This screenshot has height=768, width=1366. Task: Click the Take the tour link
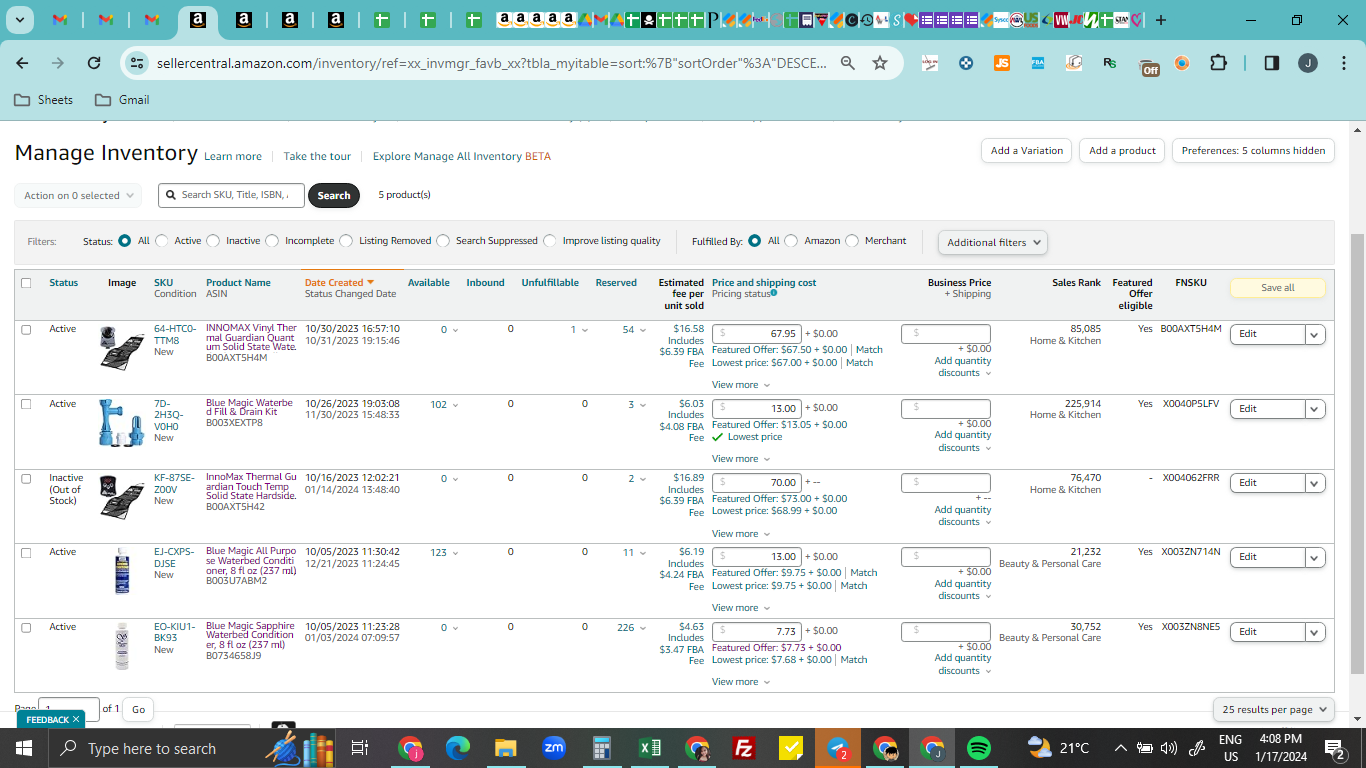point(317,156)
